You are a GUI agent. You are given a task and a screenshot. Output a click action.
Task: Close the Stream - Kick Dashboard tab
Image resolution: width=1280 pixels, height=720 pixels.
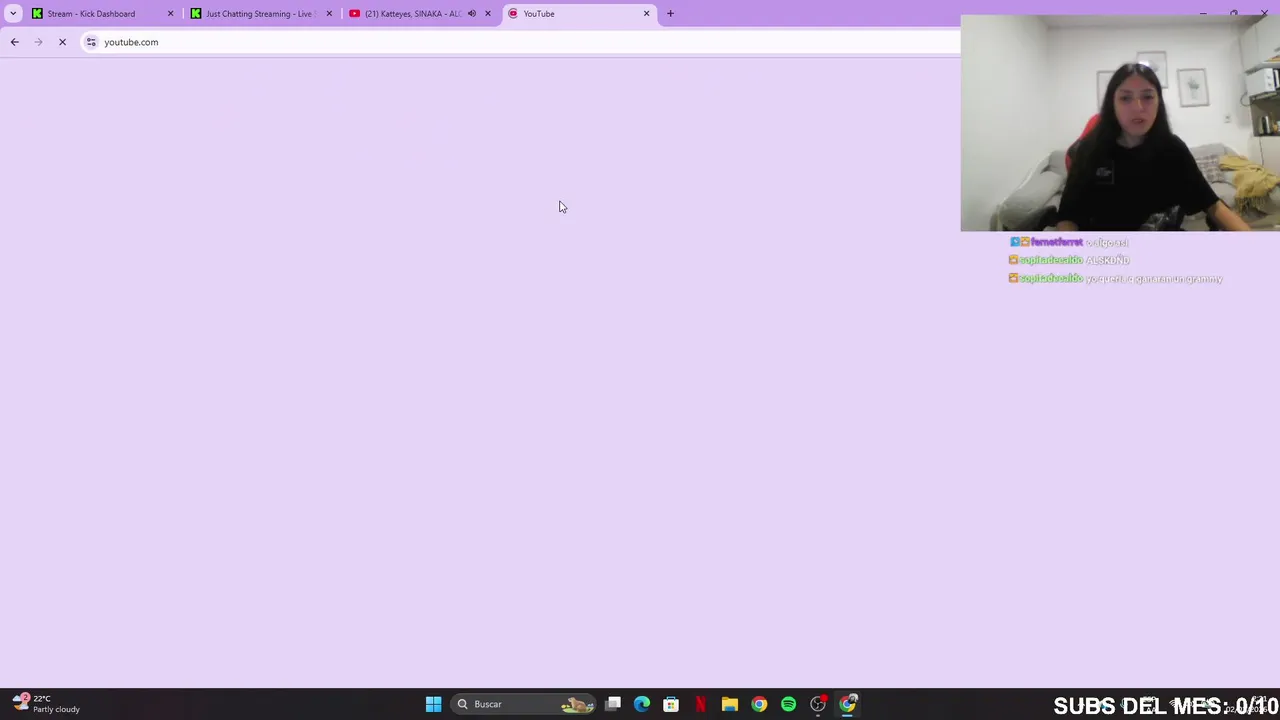coord(170,14)
